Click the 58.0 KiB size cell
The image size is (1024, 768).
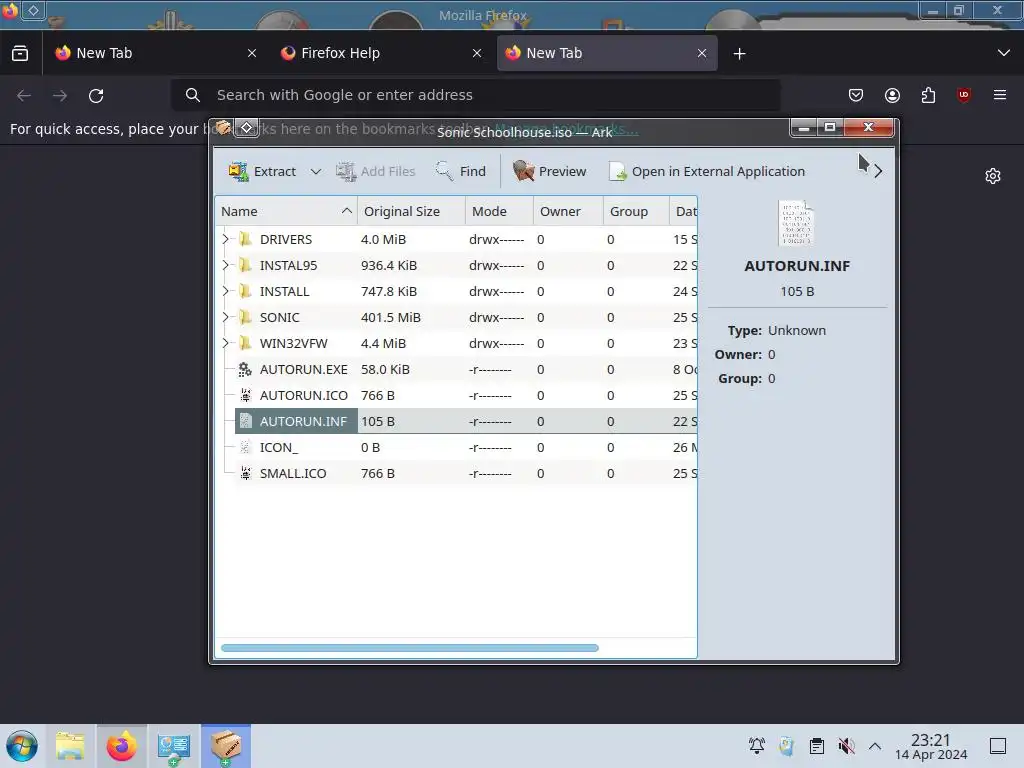click(x=385, y=370)
